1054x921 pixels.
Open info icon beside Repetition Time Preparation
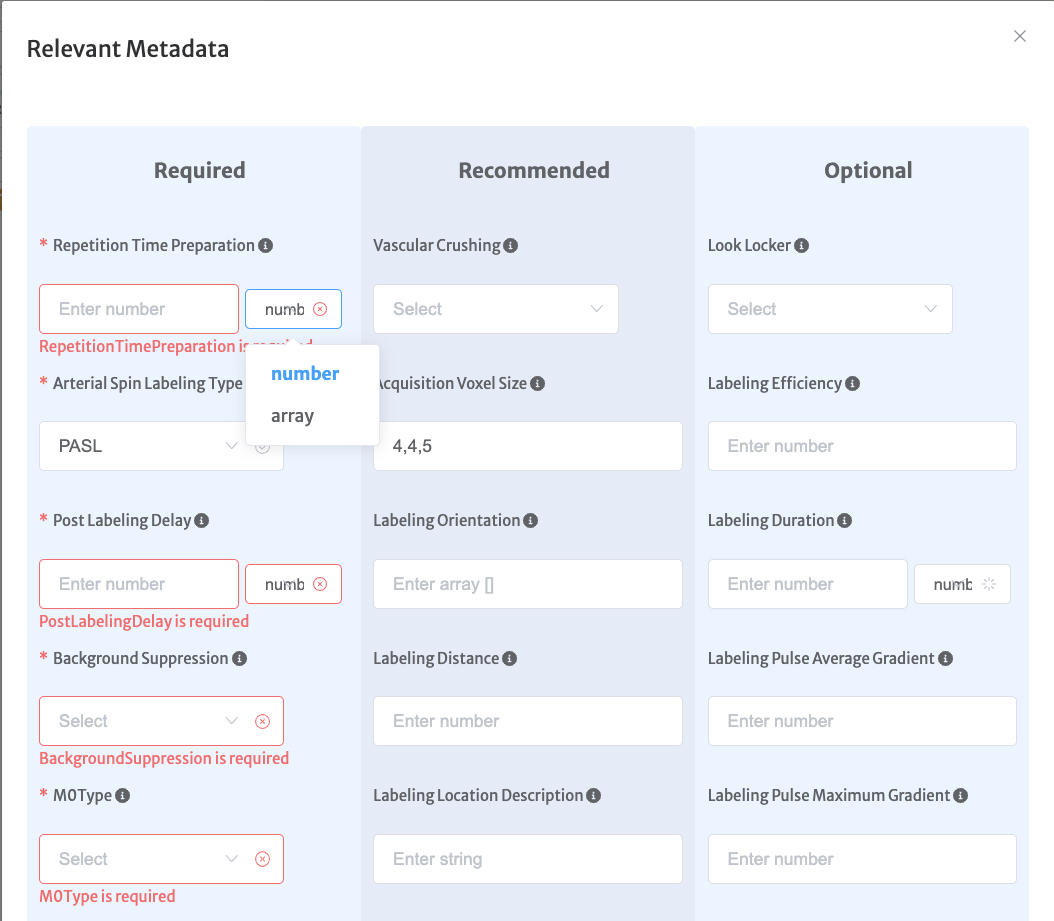[x=266, y=245]
